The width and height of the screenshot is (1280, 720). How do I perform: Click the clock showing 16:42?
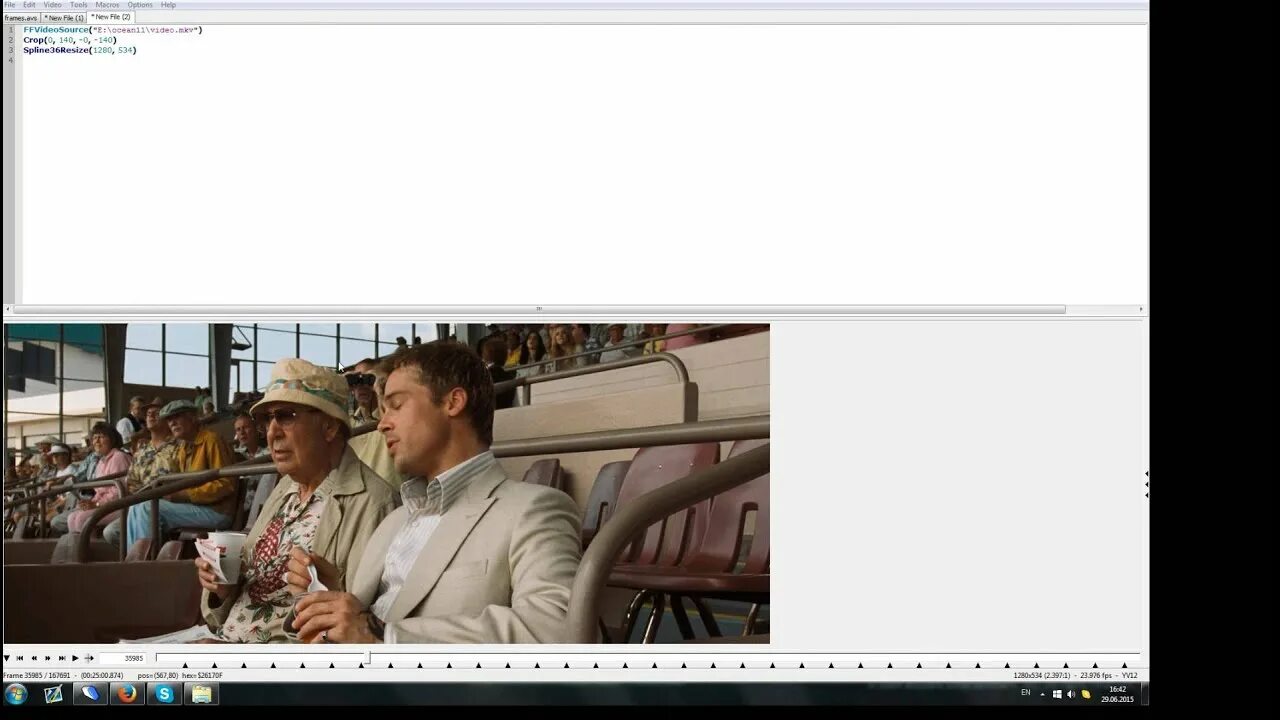pos(1118,689)
